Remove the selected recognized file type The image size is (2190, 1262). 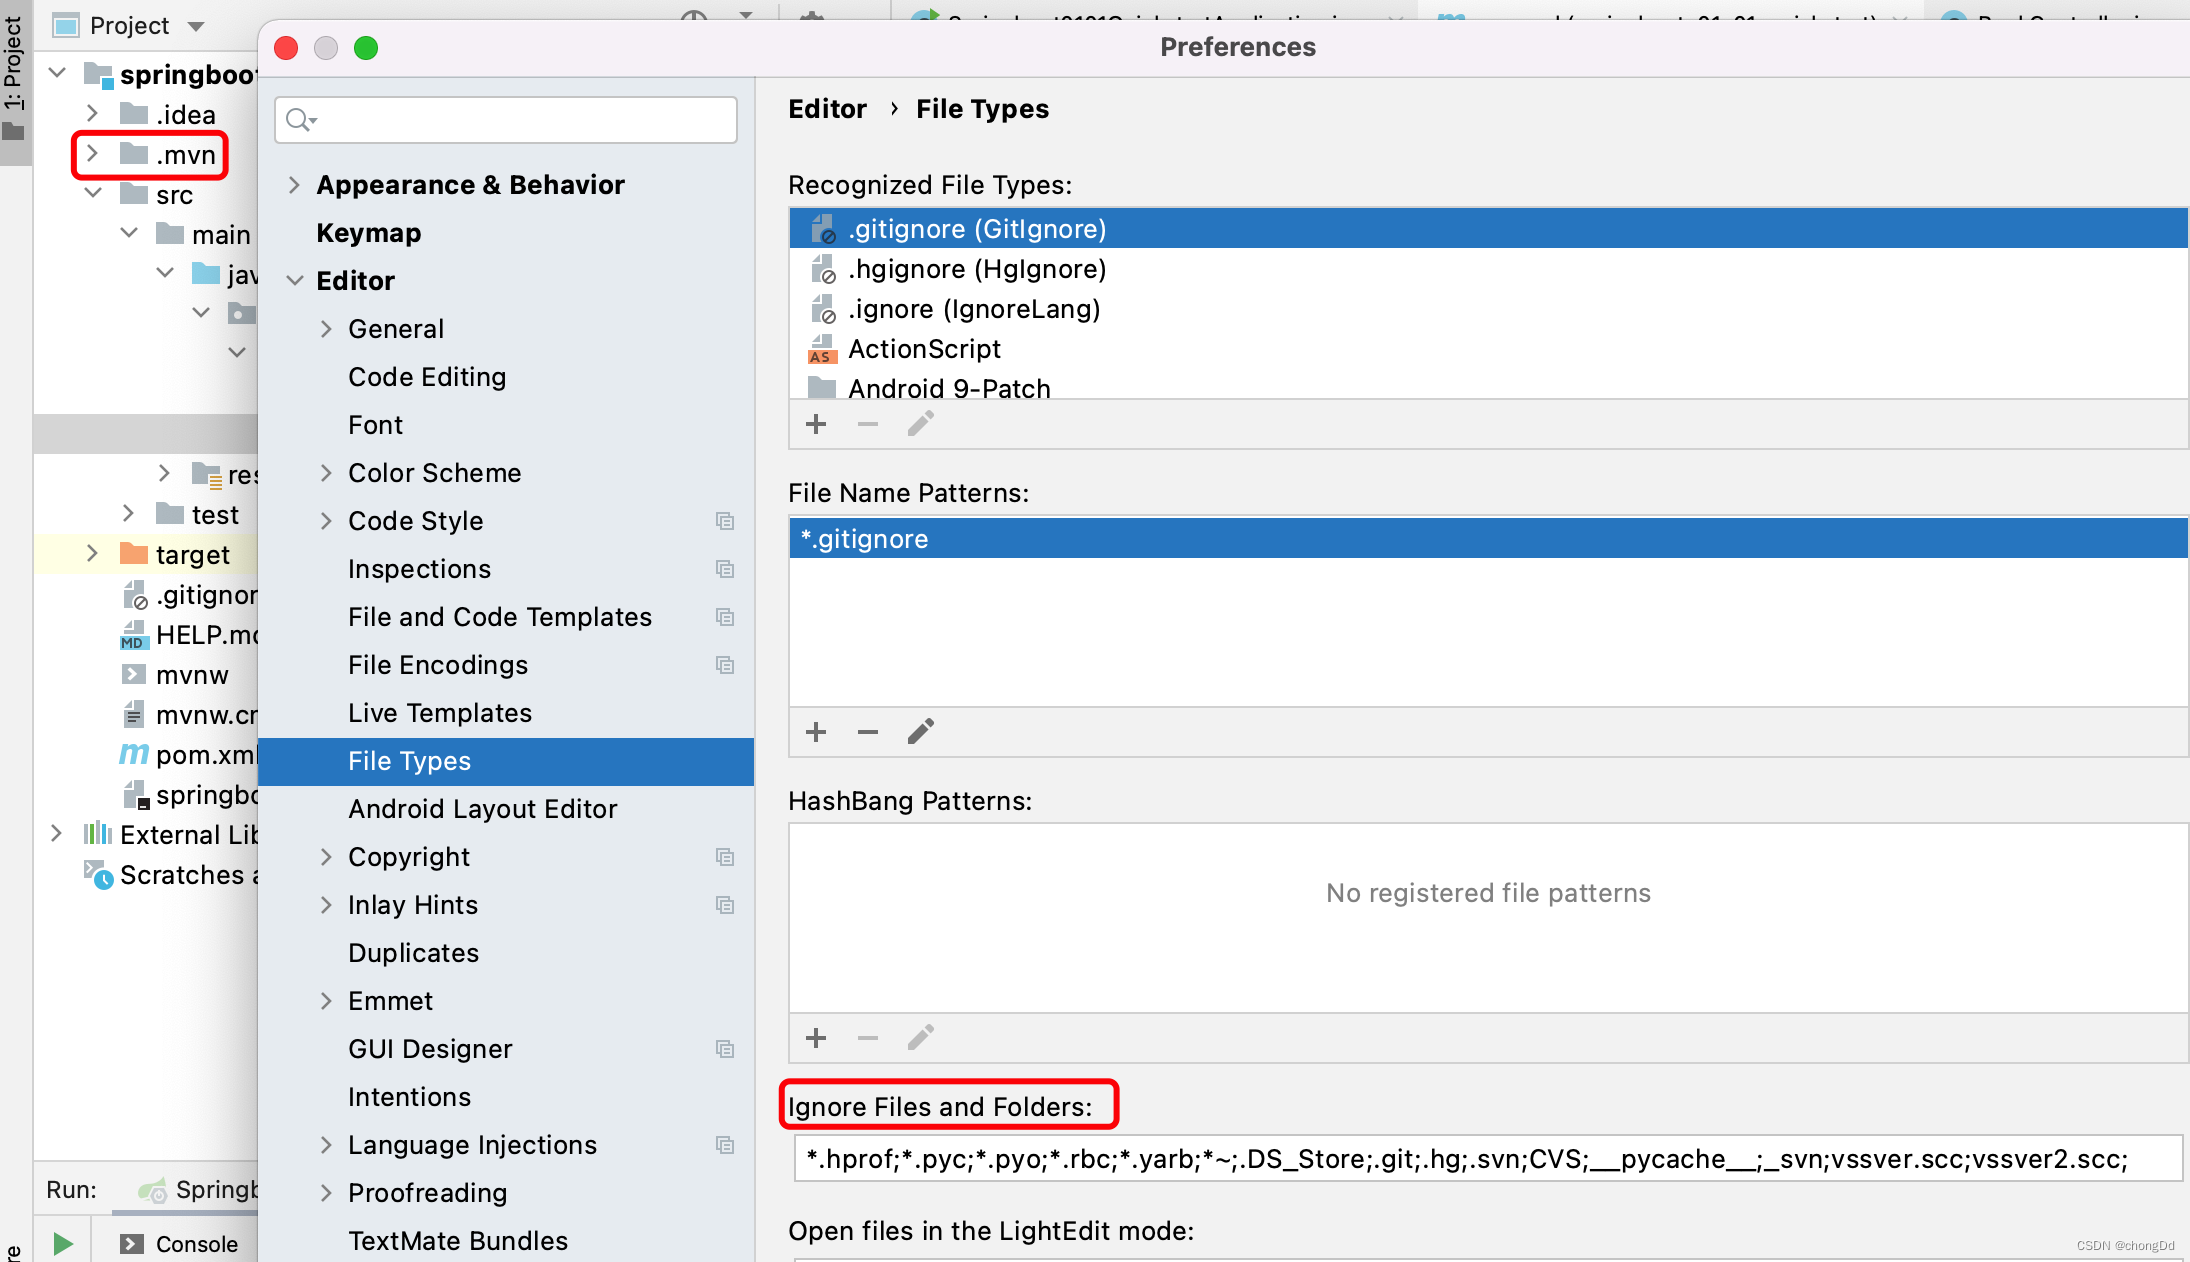[x=868, y=424]
